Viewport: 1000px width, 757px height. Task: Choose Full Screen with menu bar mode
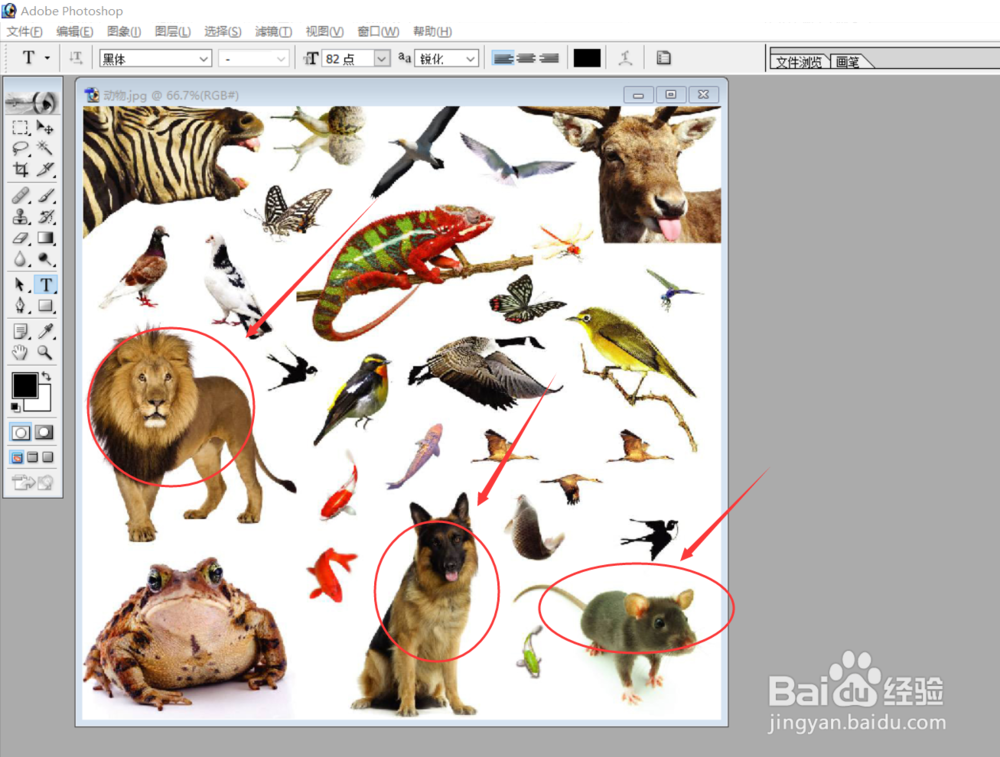(33, 457)
